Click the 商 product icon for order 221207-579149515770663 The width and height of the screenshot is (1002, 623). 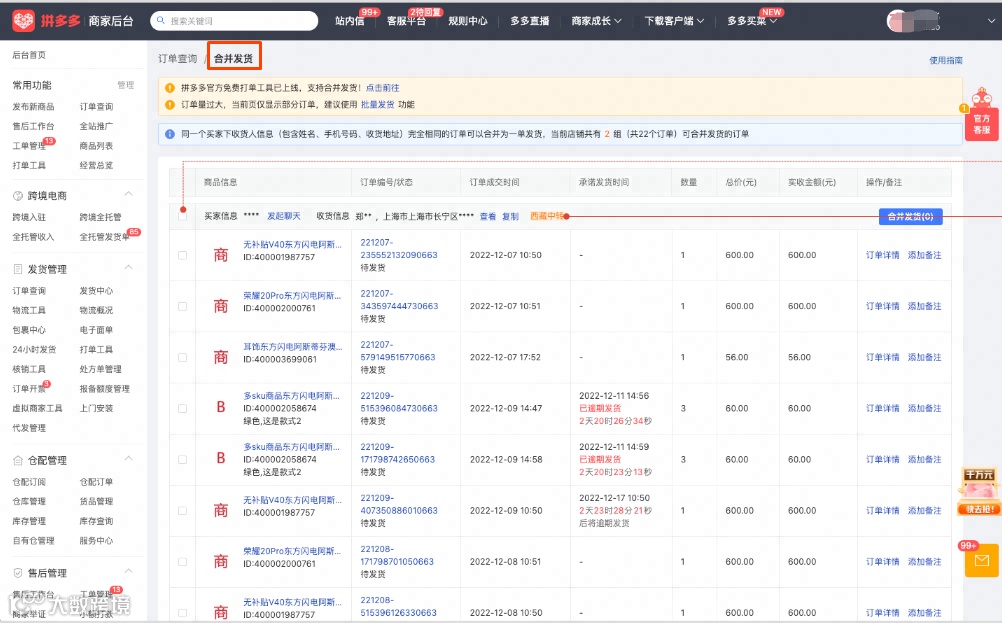click(220, 357)
